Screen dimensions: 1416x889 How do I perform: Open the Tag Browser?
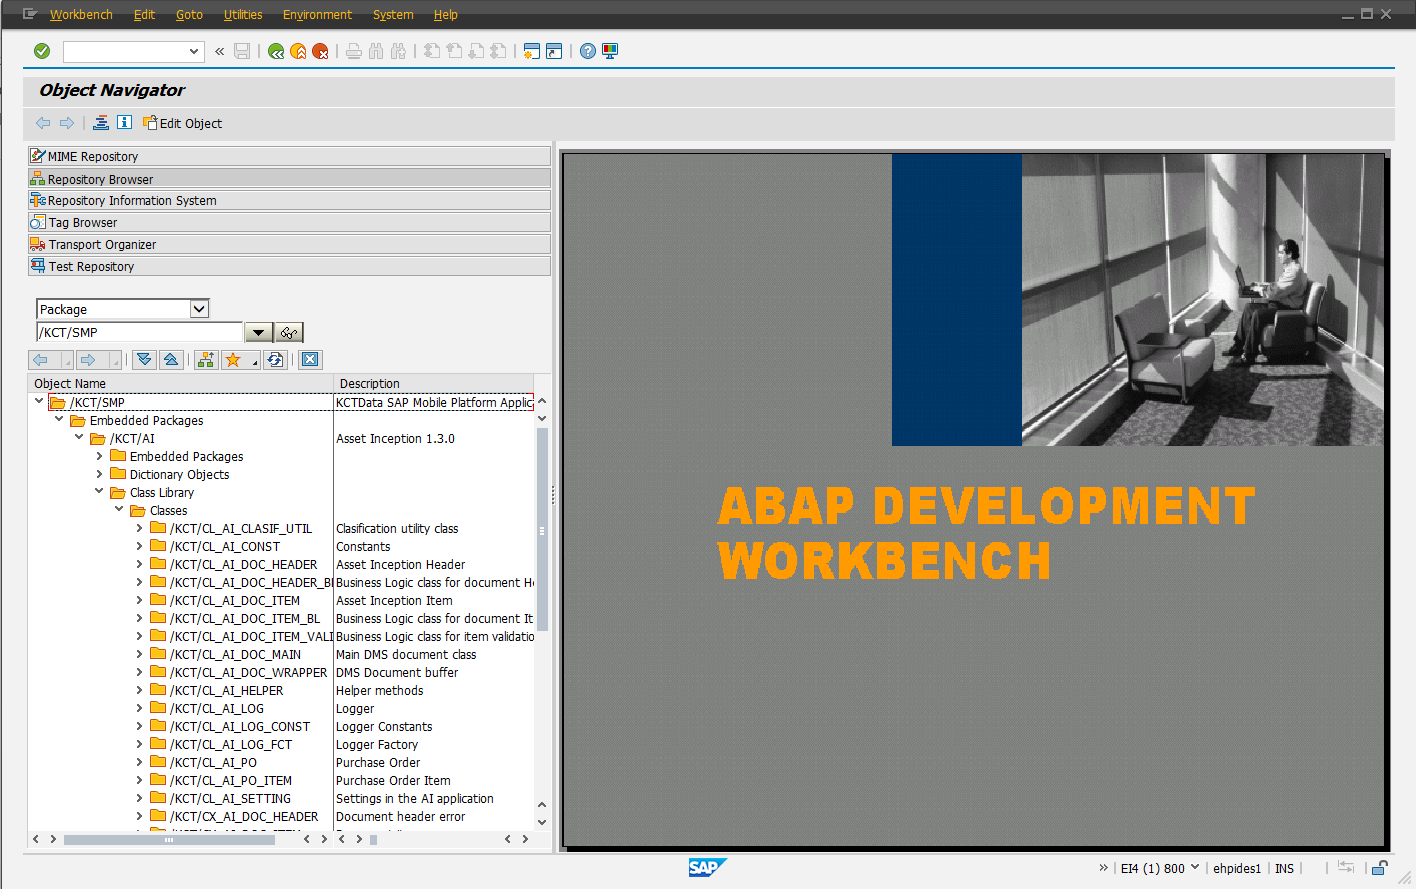289,222
